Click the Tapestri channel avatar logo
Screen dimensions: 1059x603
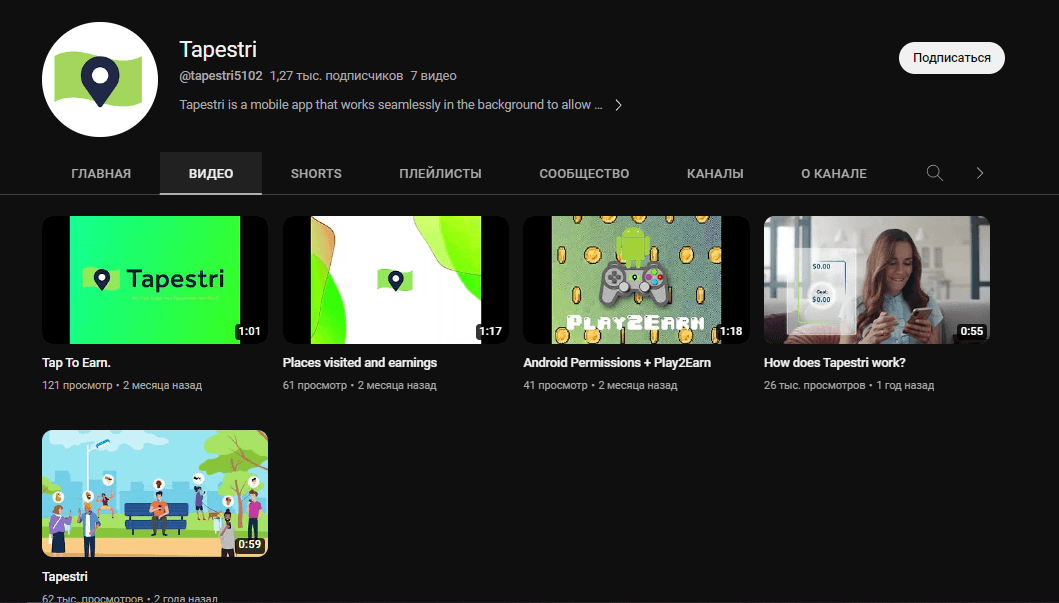[x=100, y=78]
